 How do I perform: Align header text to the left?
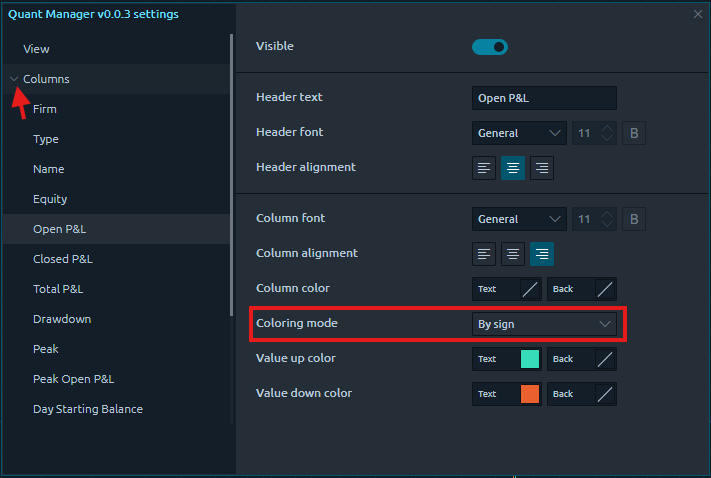[485, 168]
